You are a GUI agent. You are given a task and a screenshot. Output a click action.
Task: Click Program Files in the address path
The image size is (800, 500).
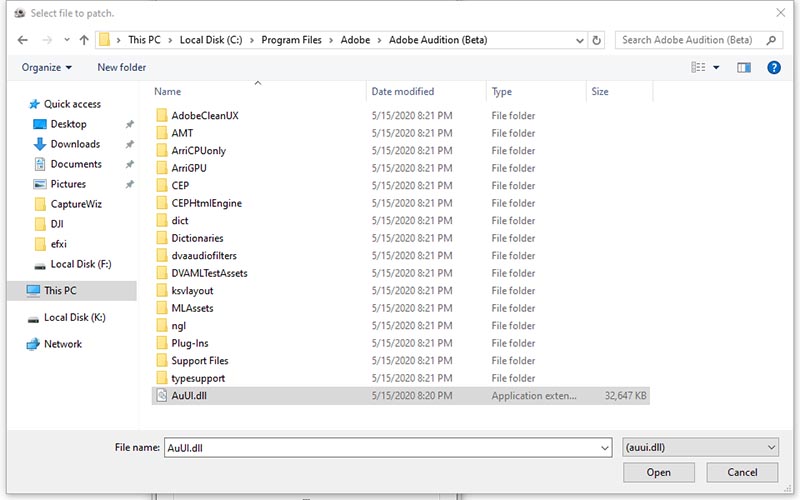[x=291, y=40]
